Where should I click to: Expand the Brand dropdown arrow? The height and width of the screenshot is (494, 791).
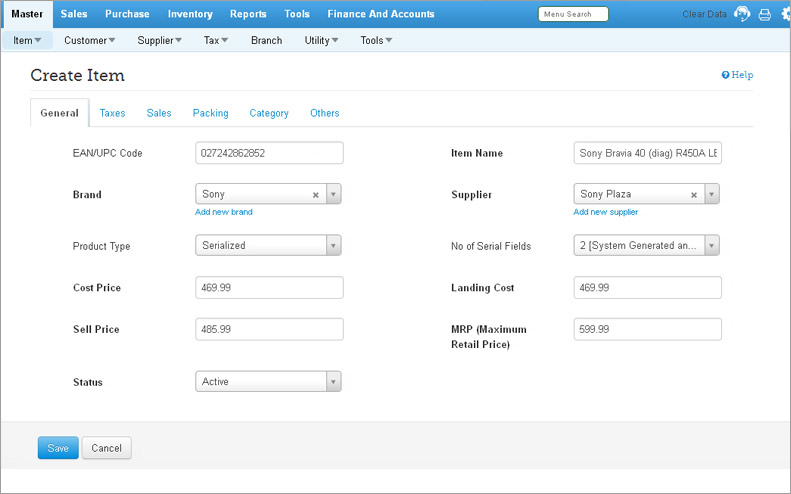click(x=333, y=195)
